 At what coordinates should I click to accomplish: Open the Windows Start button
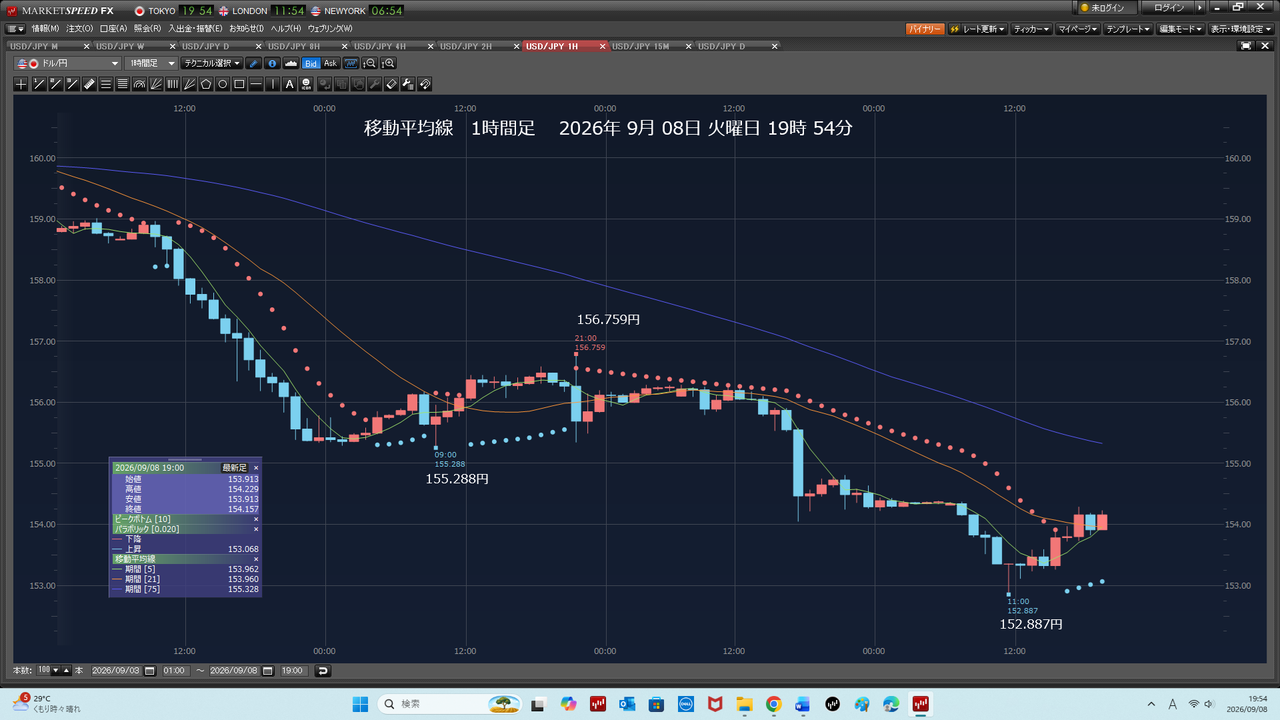360,704
